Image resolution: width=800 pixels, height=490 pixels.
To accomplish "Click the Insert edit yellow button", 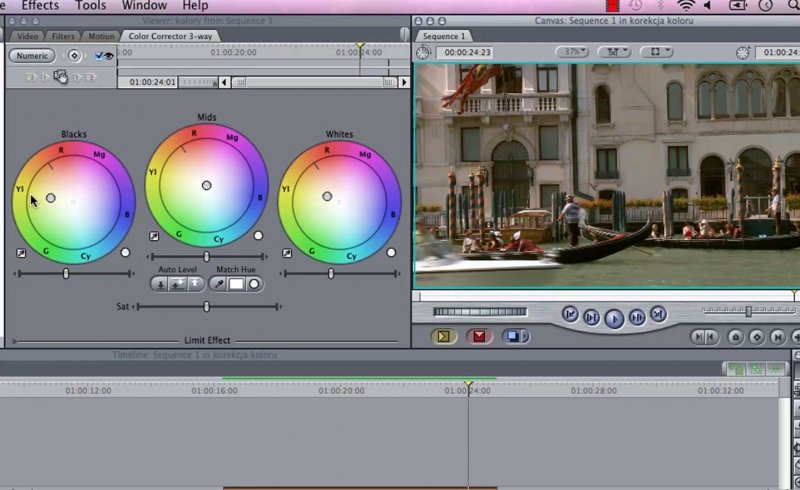I will (x=444, y=337).
